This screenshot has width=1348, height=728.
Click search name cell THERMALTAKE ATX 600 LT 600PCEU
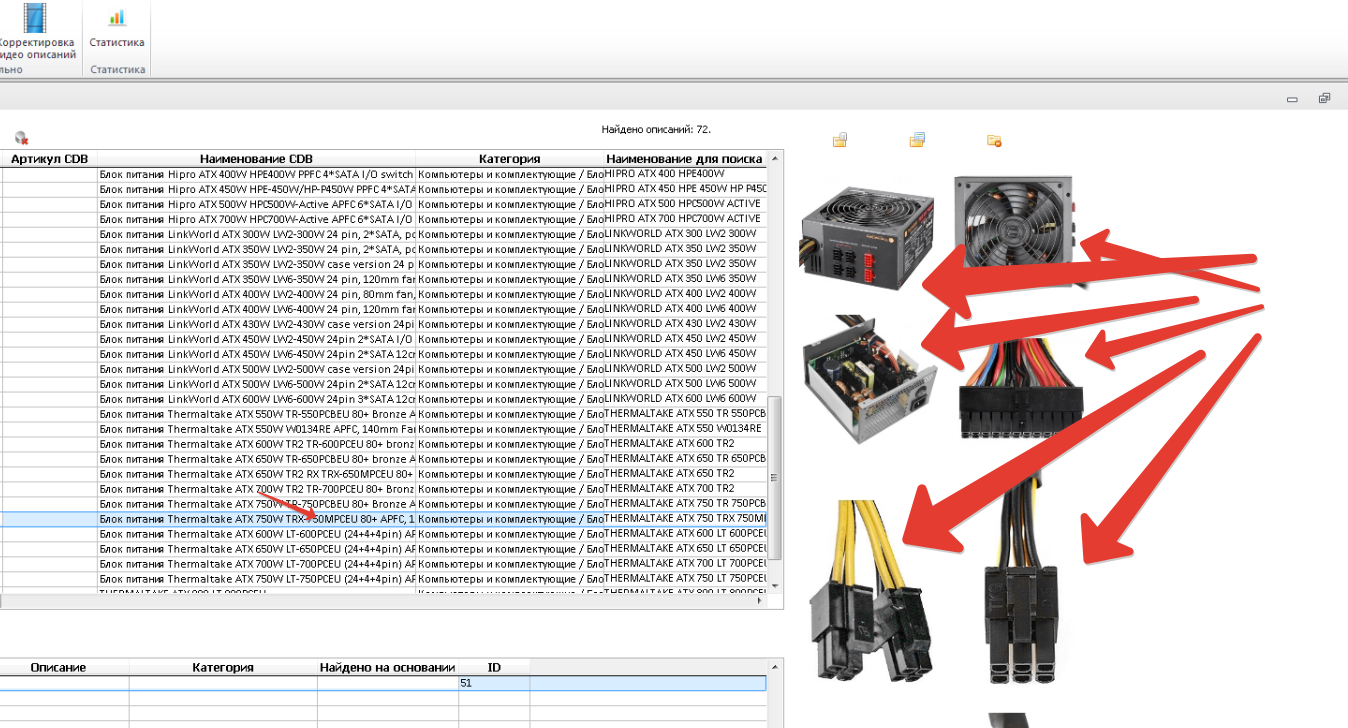pyautogui.click(x=685, y=534)
